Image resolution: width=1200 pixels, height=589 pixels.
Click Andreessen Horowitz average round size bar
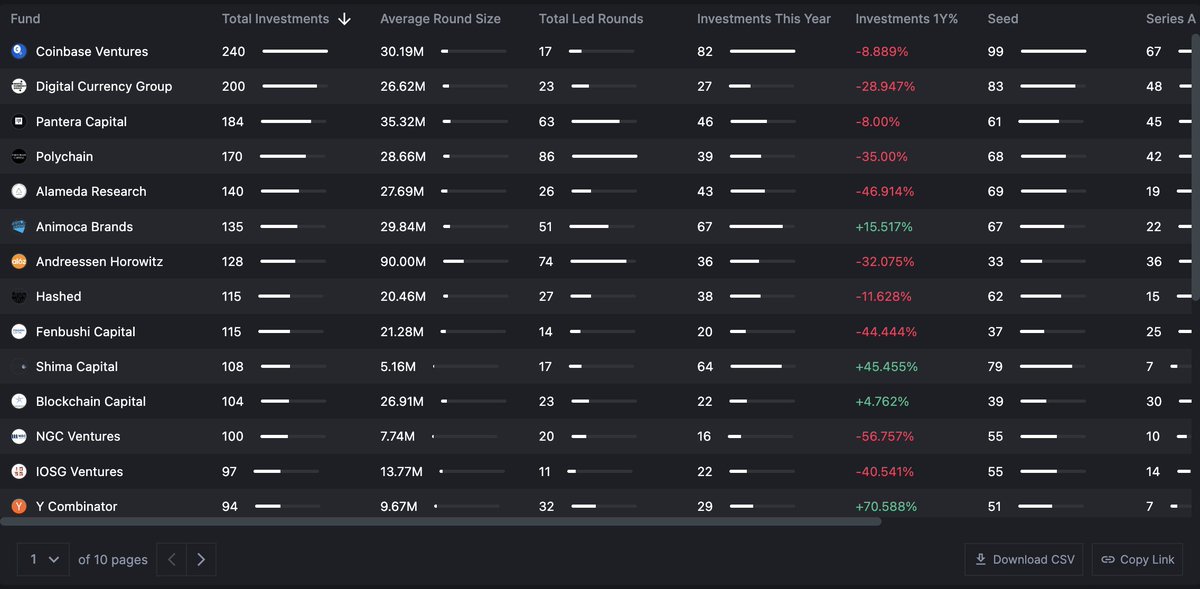click(x=474, y=261)
